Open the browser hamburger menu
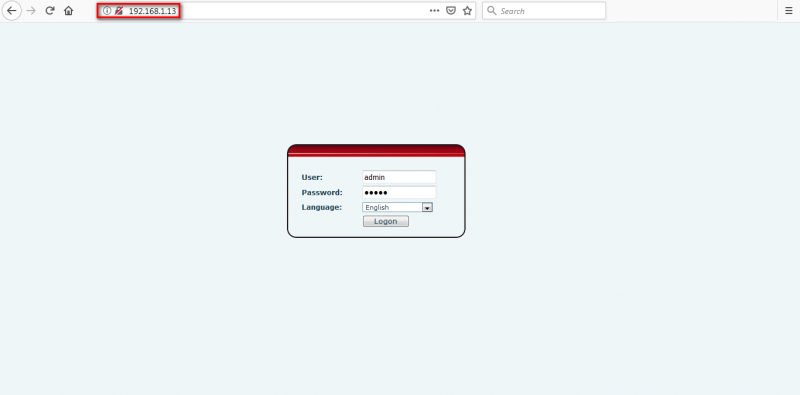This screenshot has height=395, width=800. (x=788, y=11)
